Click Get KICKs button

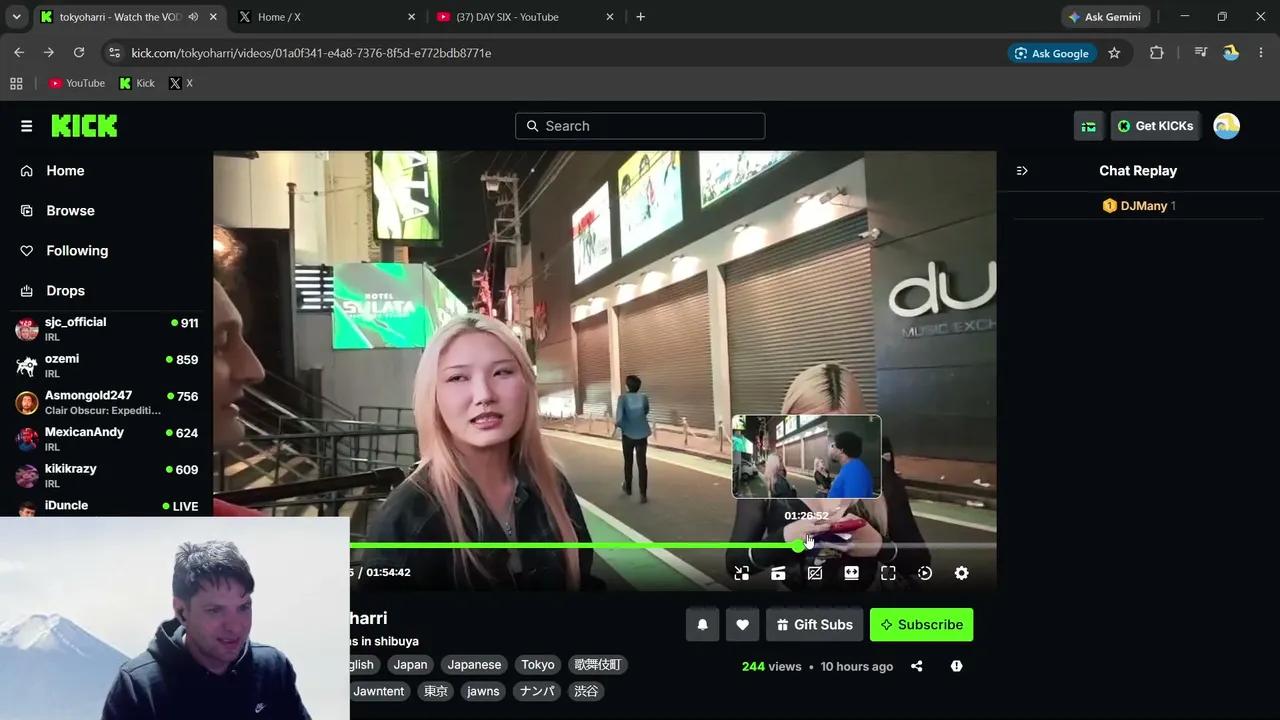coord(1155,126)
